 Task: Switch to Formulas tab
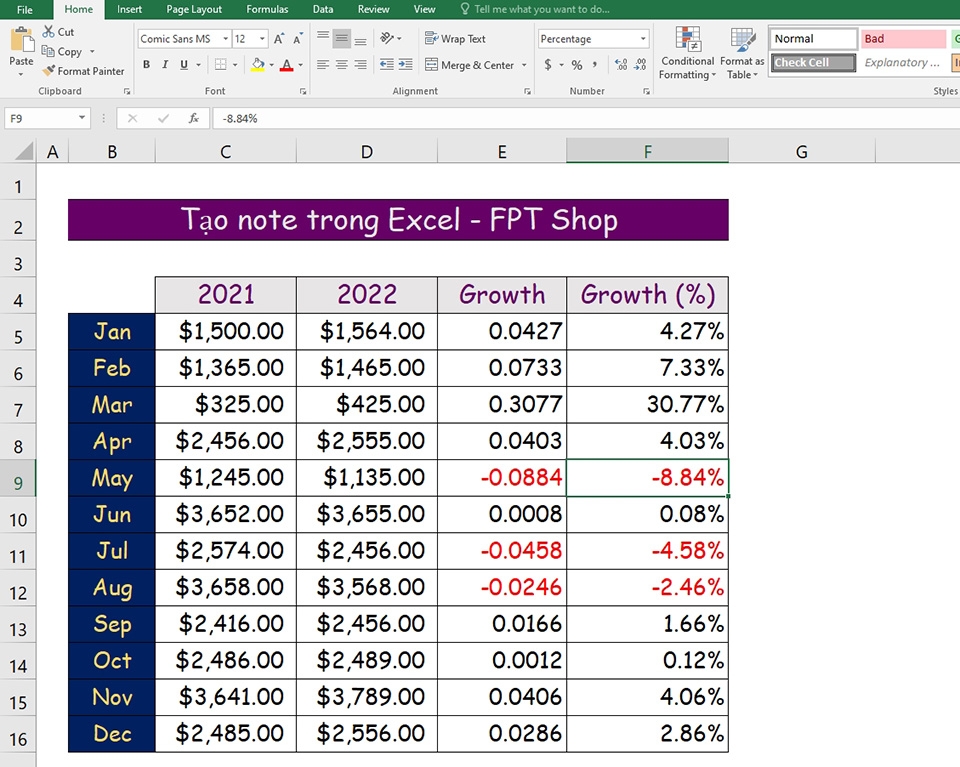tap(267, 9)
